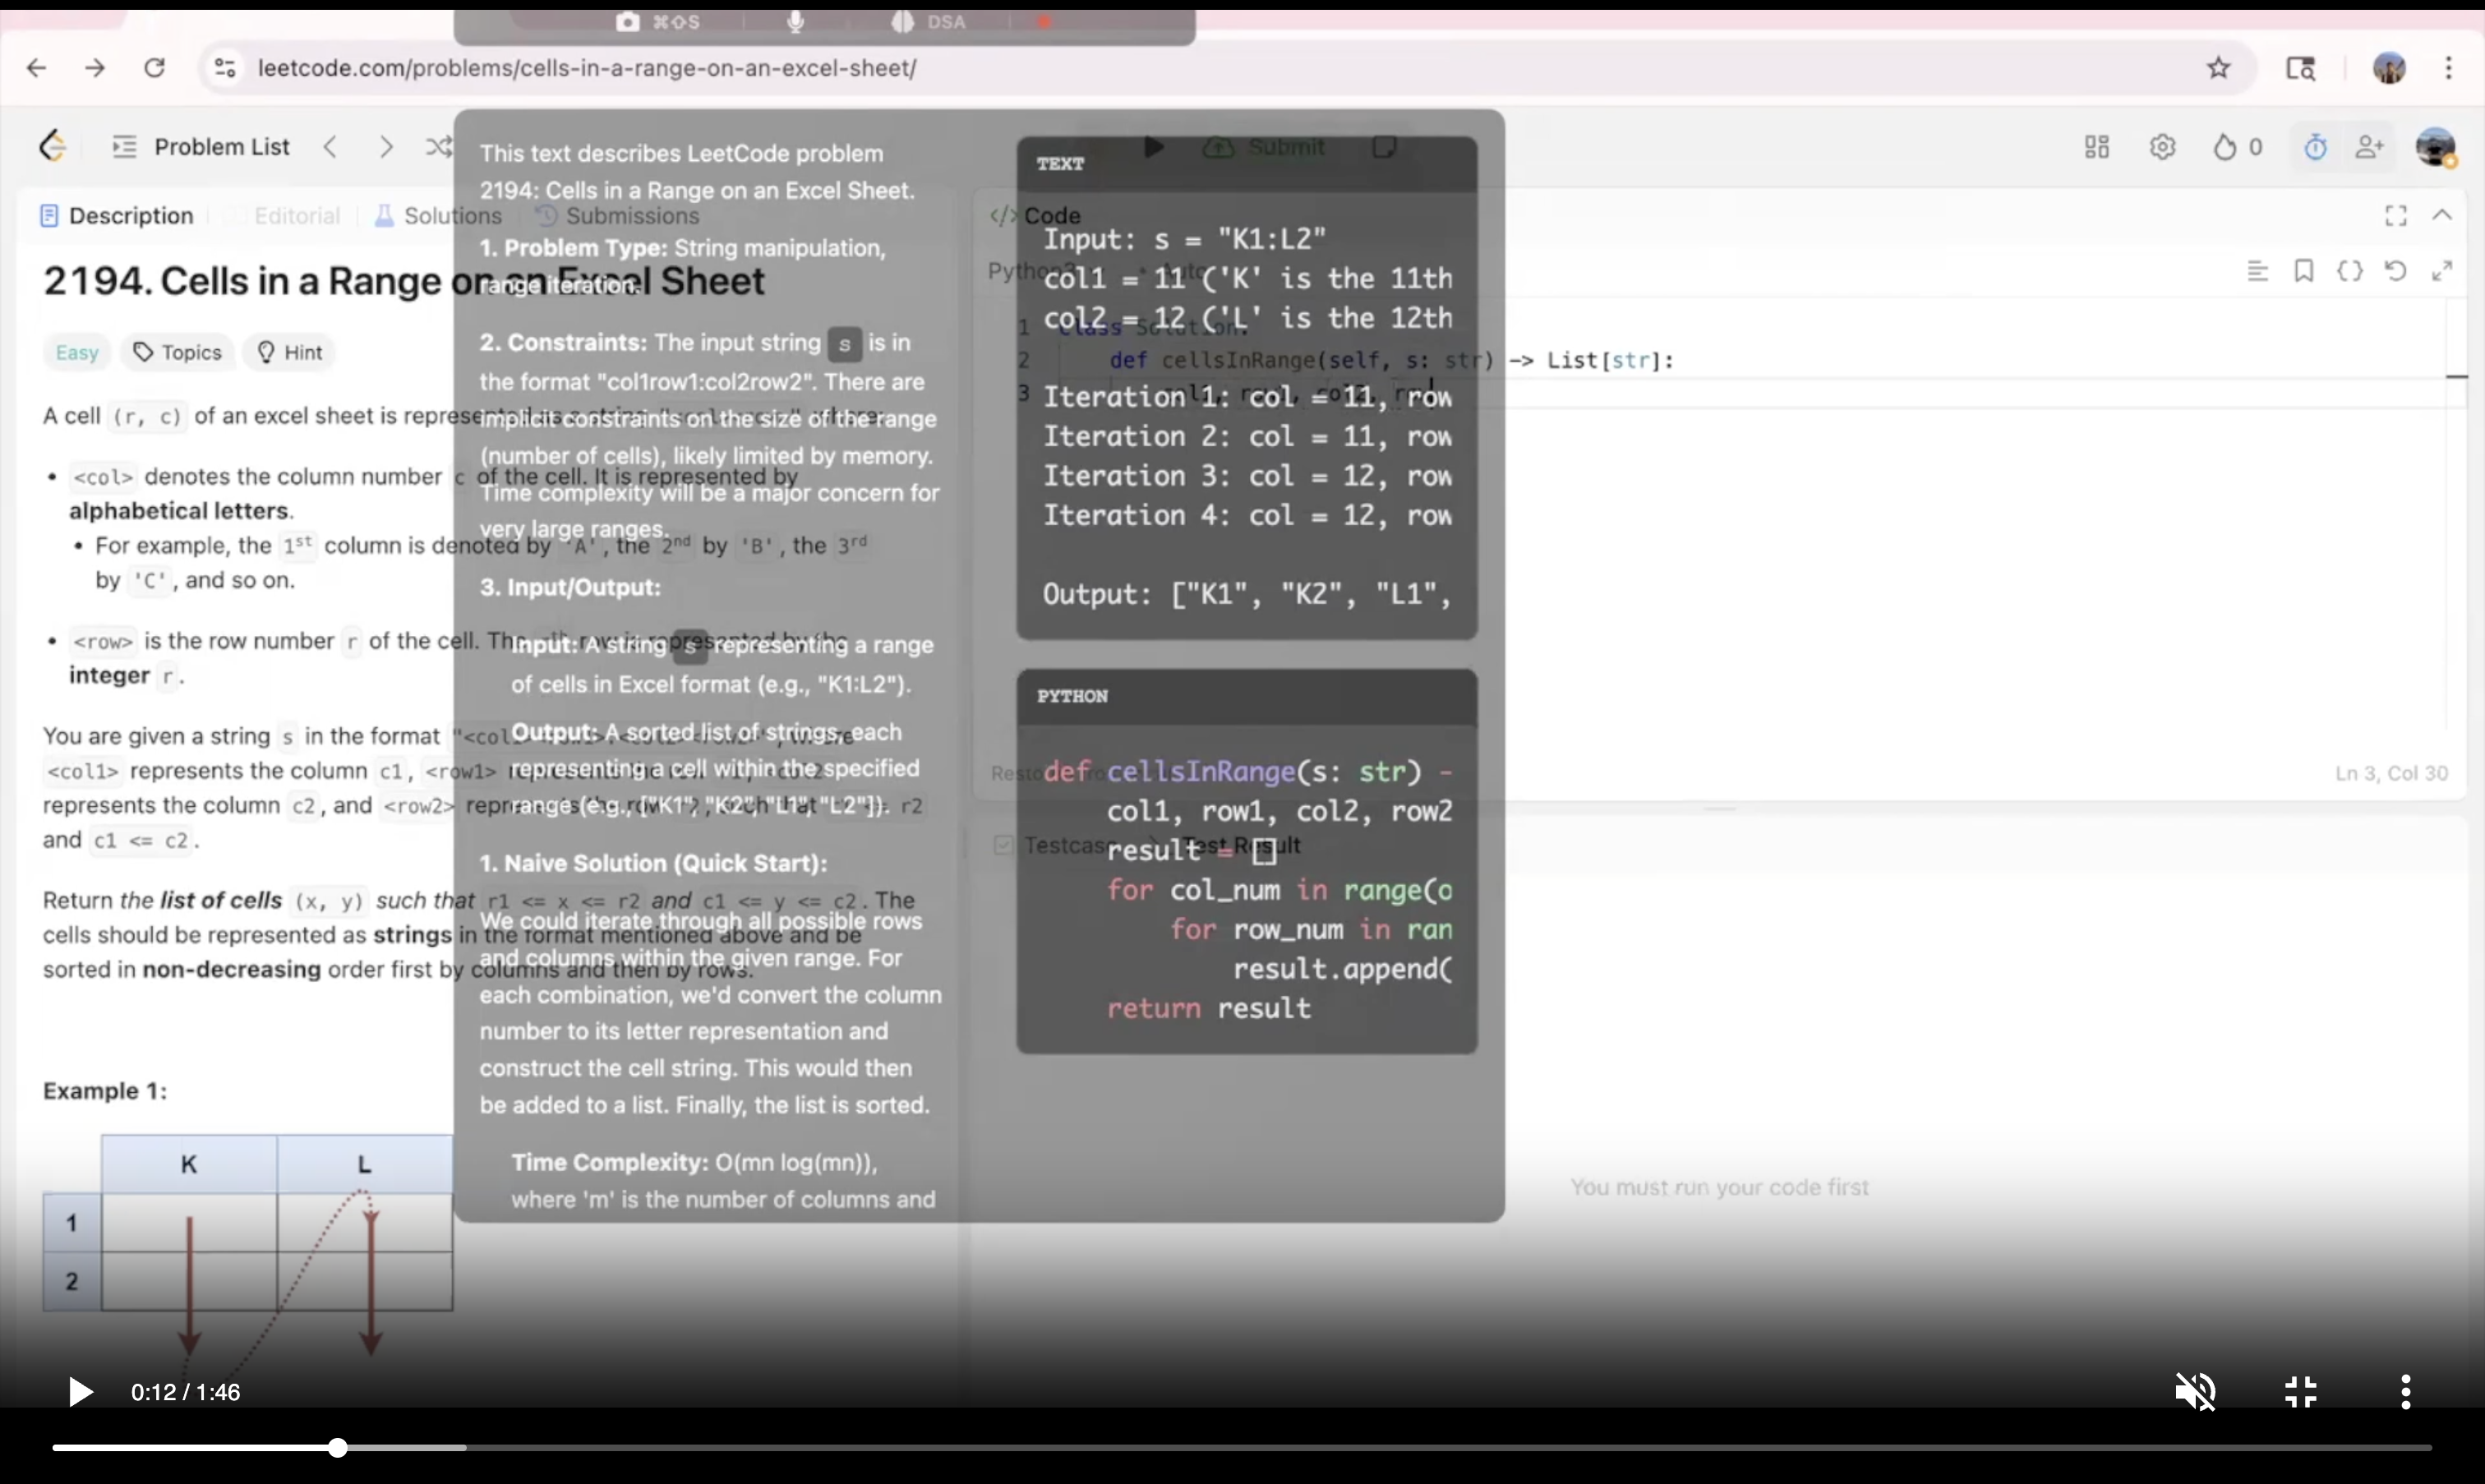The image size is (2485, 1484).
Task: Open video more options menu
Action: point(2405,1391)
